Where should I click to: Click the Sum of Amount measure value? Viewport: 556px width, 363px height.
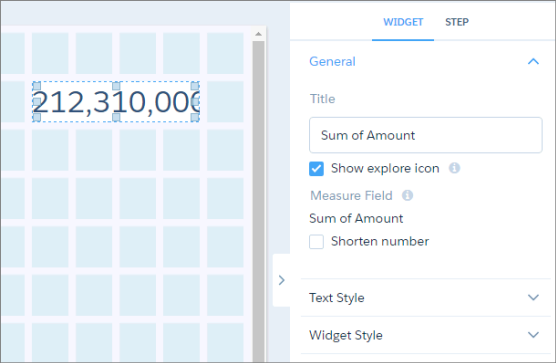click(356, 218)
